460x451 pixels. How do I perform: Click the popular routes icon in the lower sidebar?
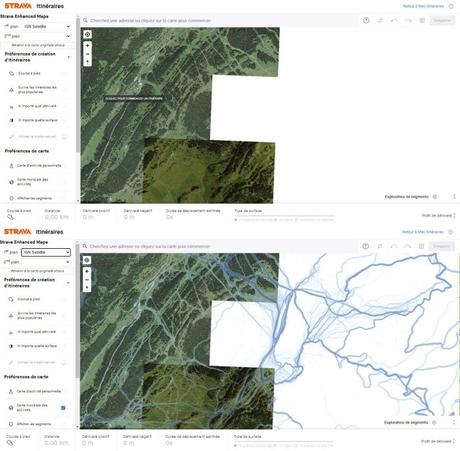point(11,316)
